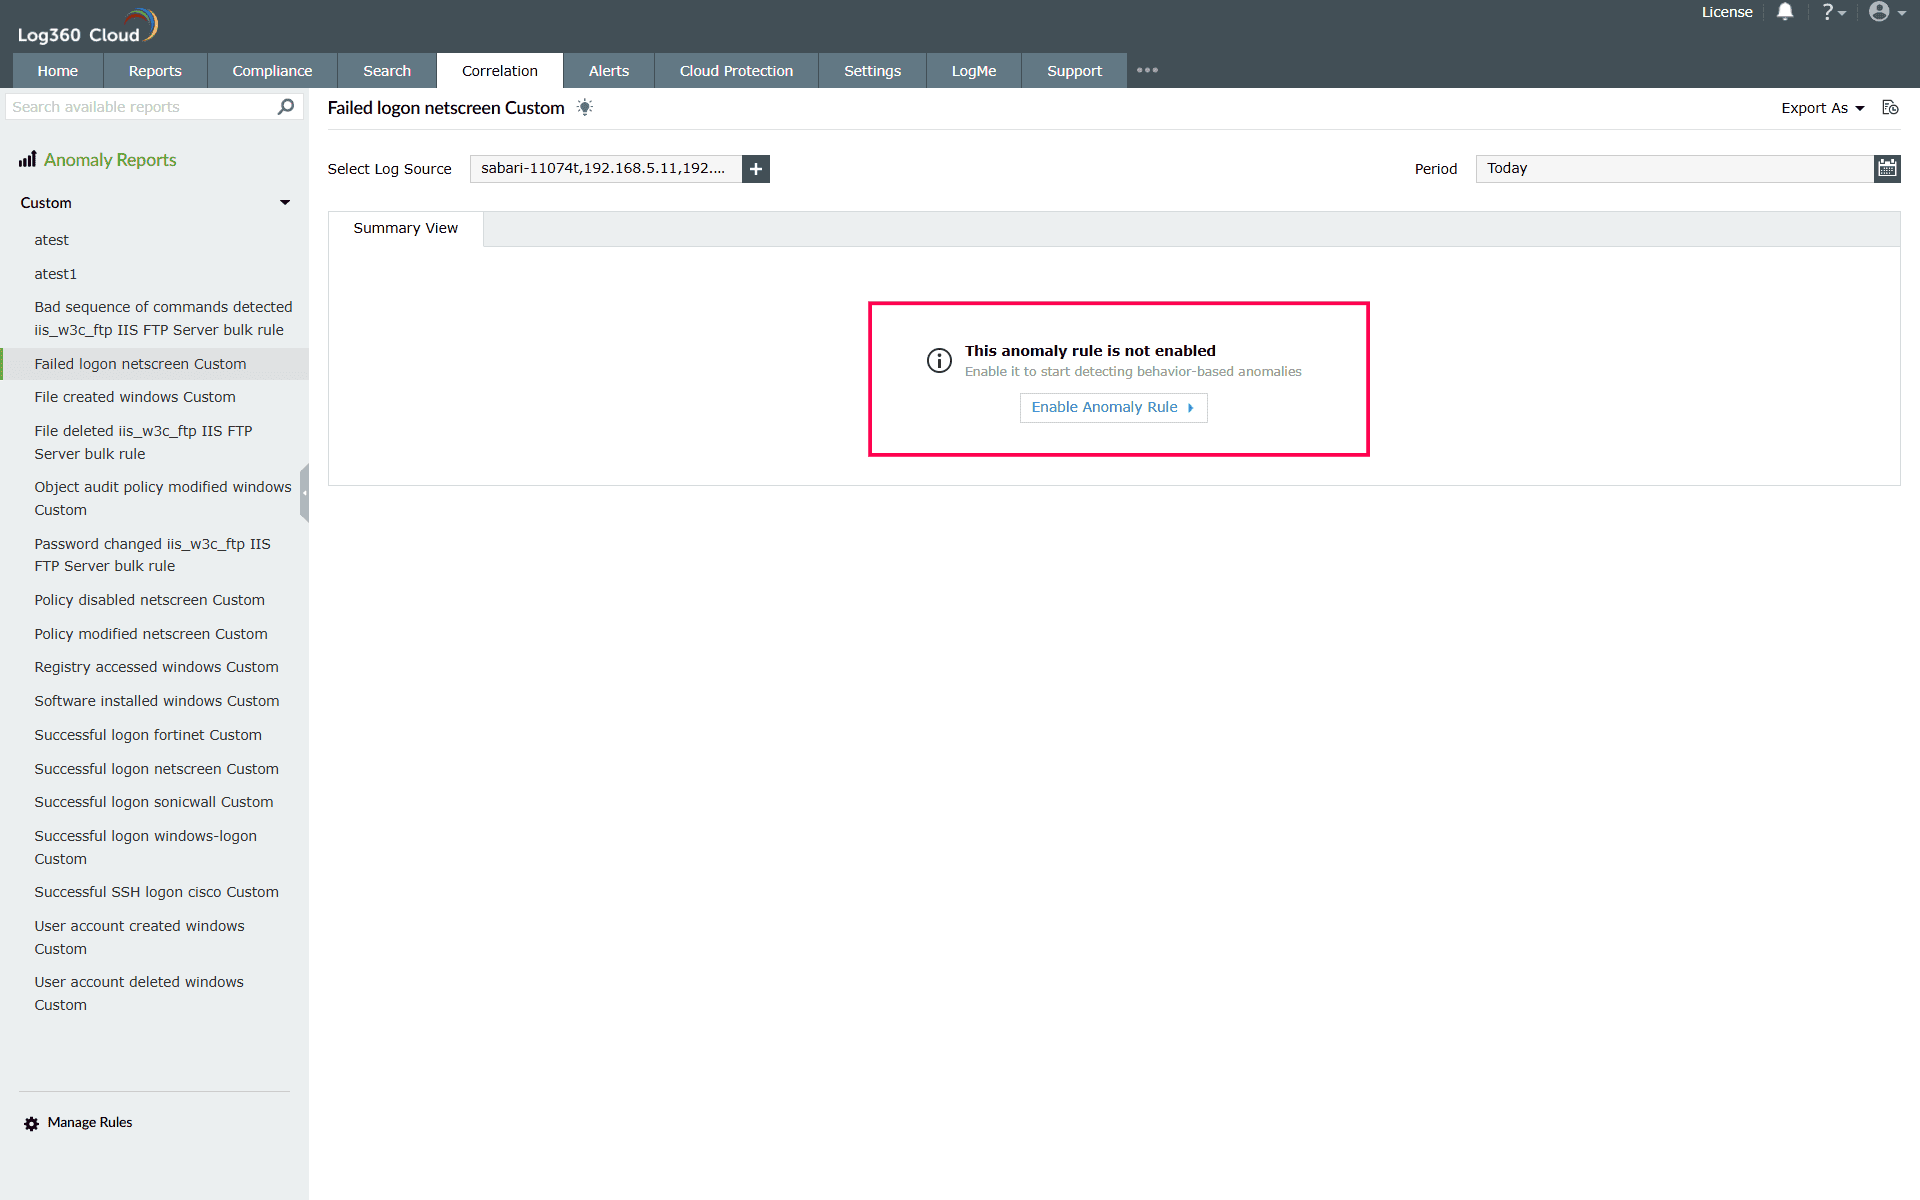
Task: Click the lightbulb icon beside report title
Action: [x=585, y=107]
